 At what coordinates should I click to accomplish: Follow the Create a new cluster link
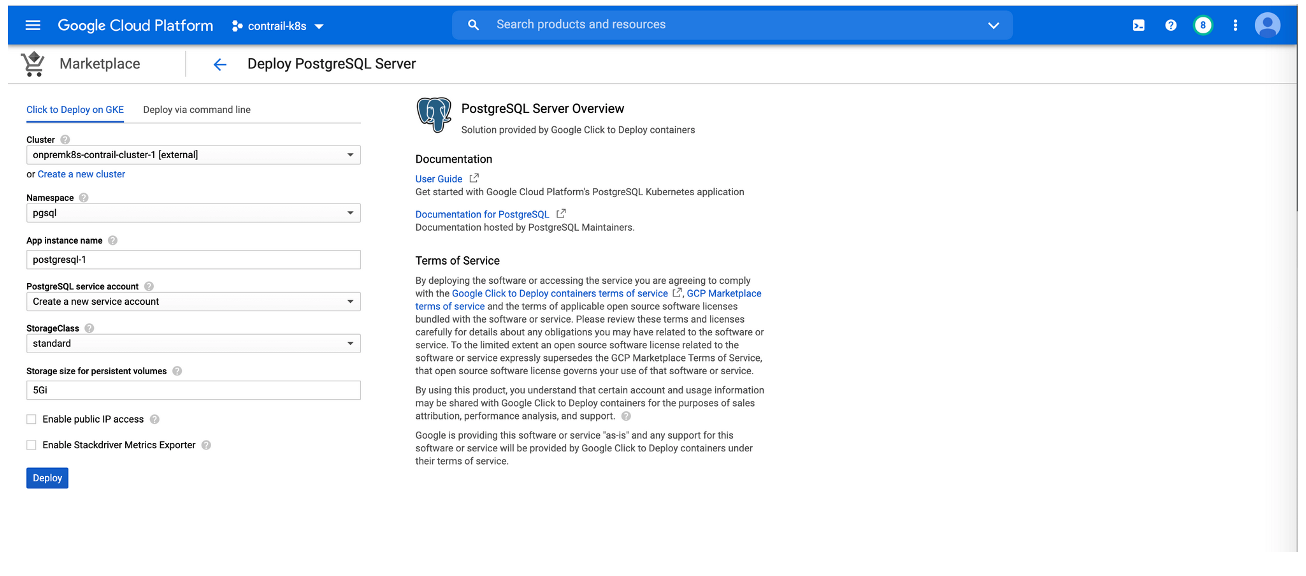(81, 174)
